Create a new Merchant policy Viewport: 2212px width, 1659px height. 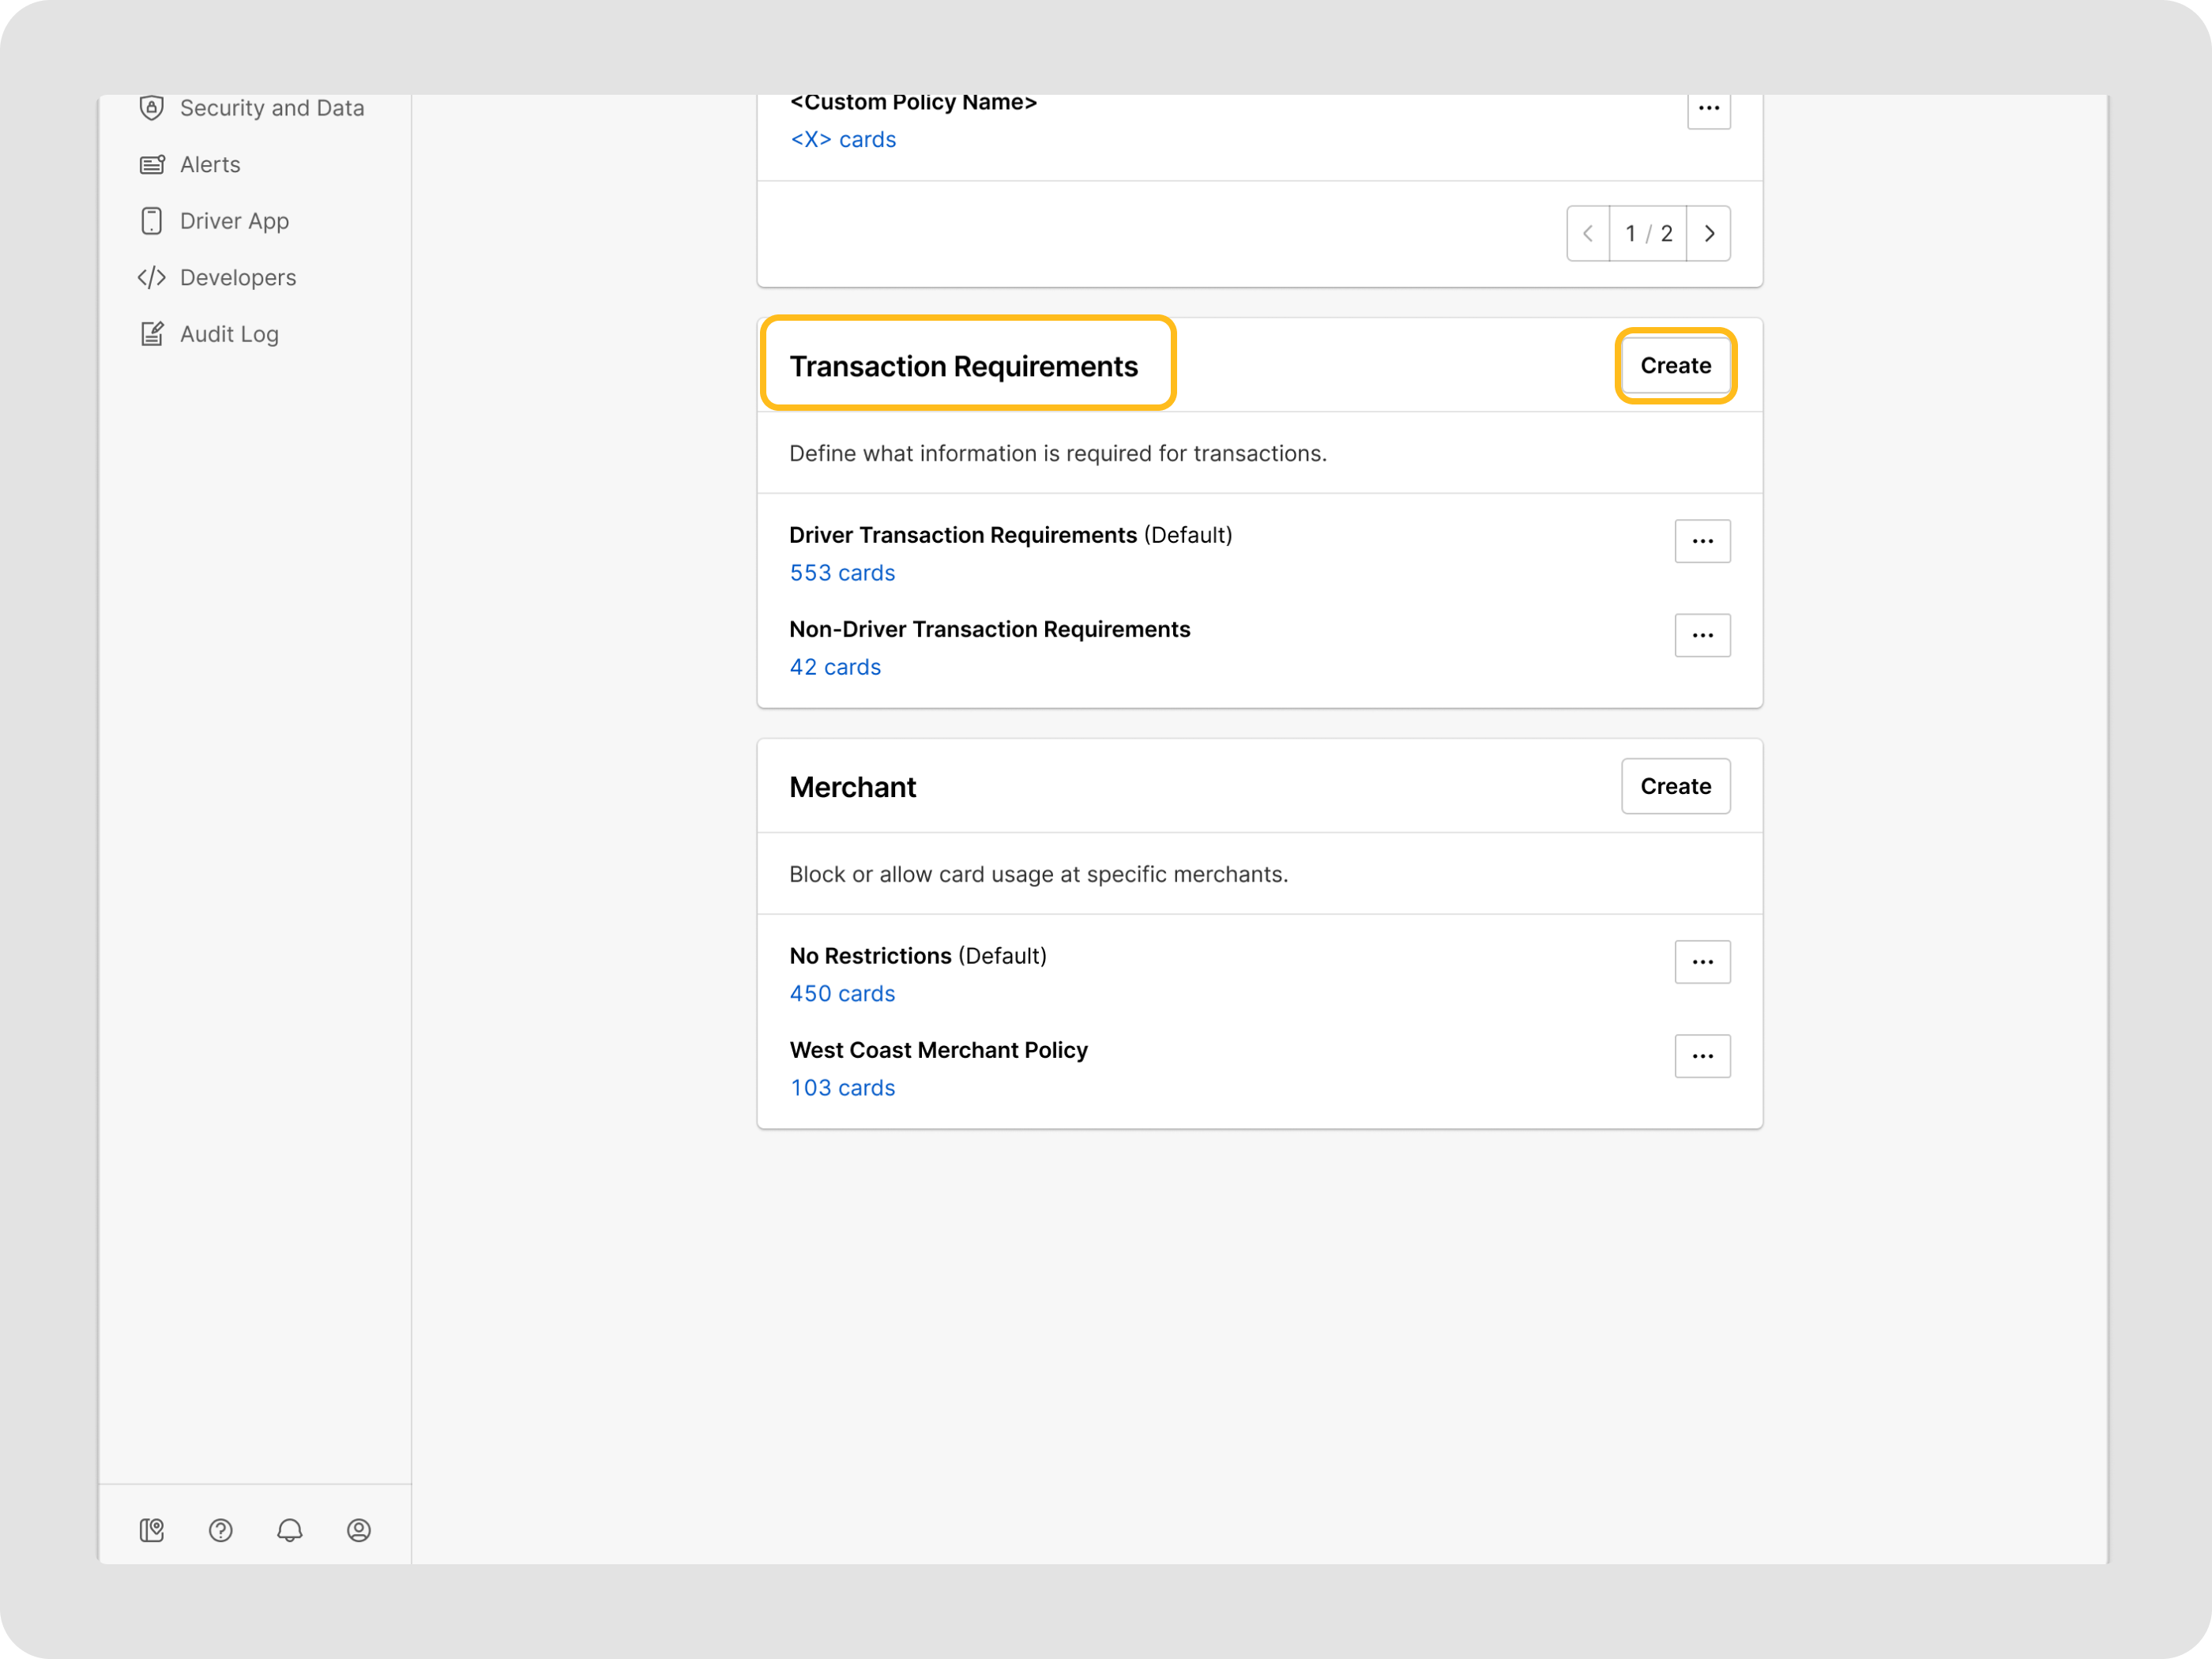click(x=1675, y=787)
